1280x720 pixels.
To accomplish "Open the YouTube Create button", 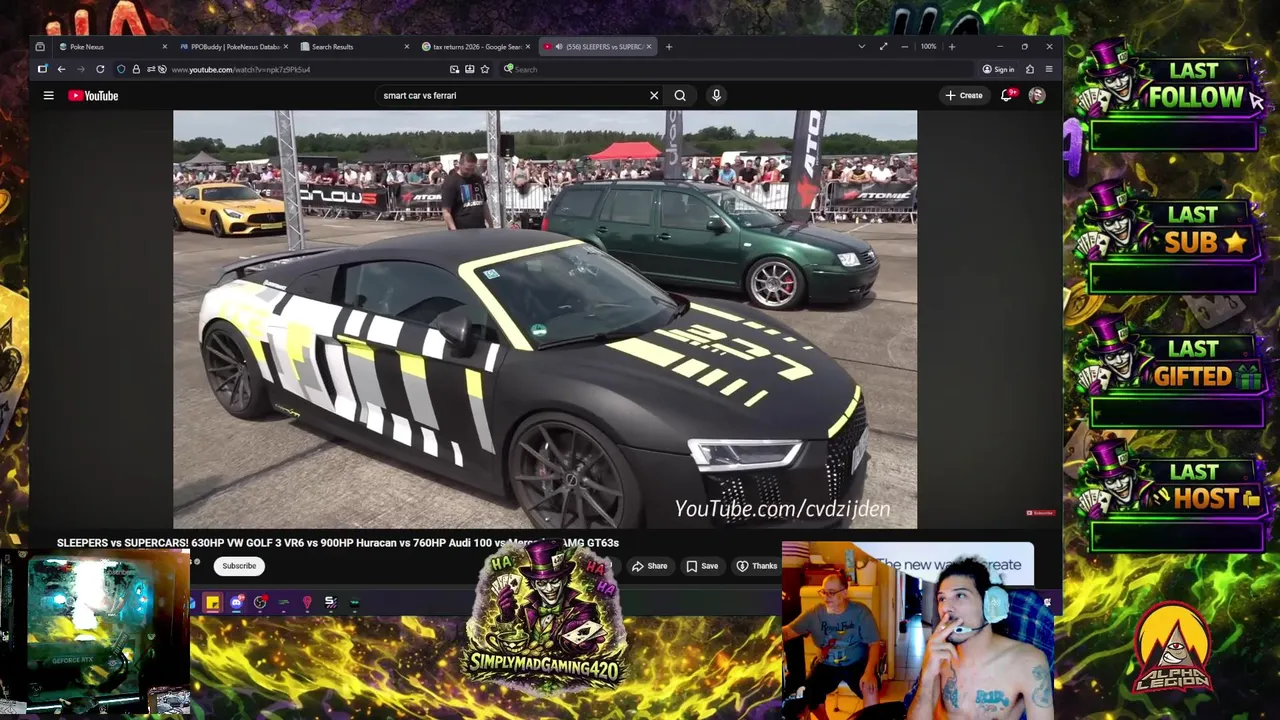I will coord(964,95).
